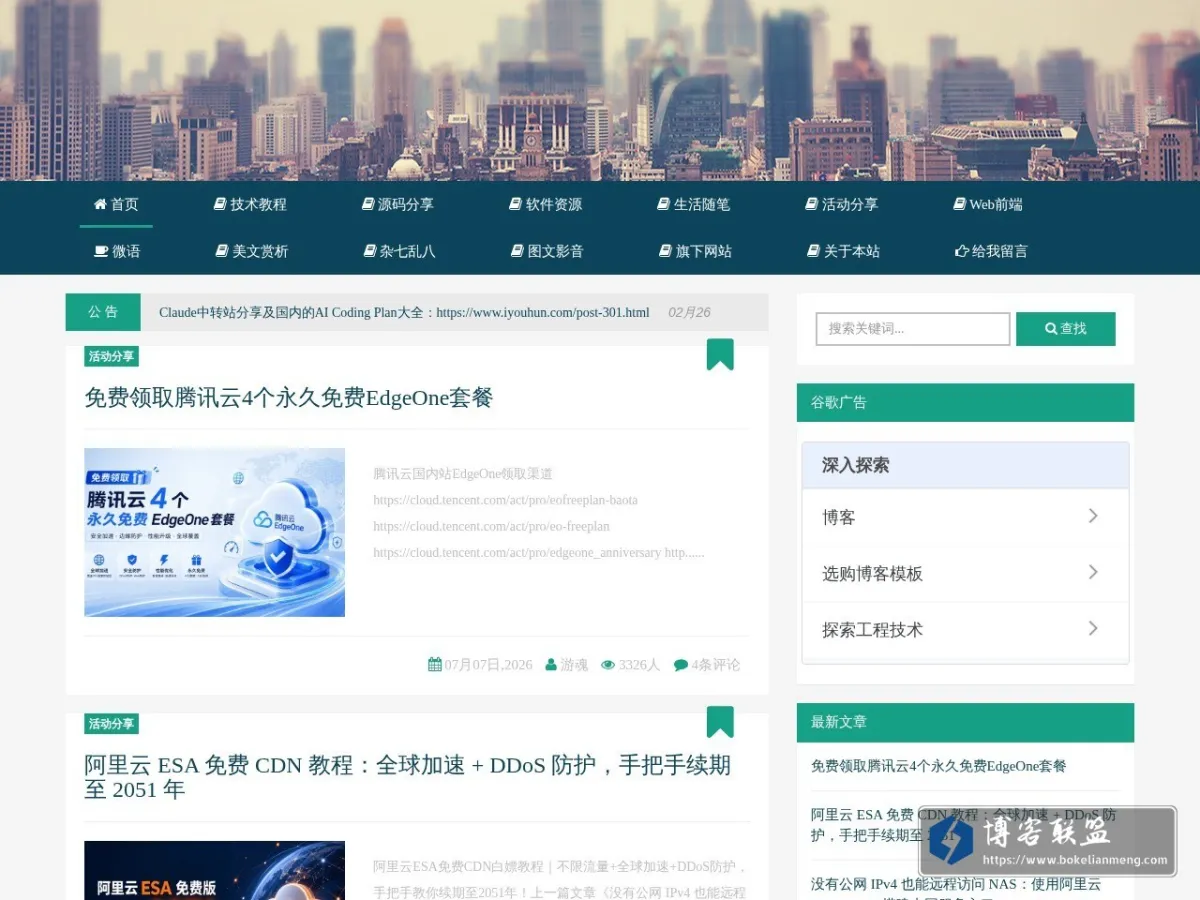Open post title 阿里云 ESA 免费 CDN 教程

[x=407, y=777]
